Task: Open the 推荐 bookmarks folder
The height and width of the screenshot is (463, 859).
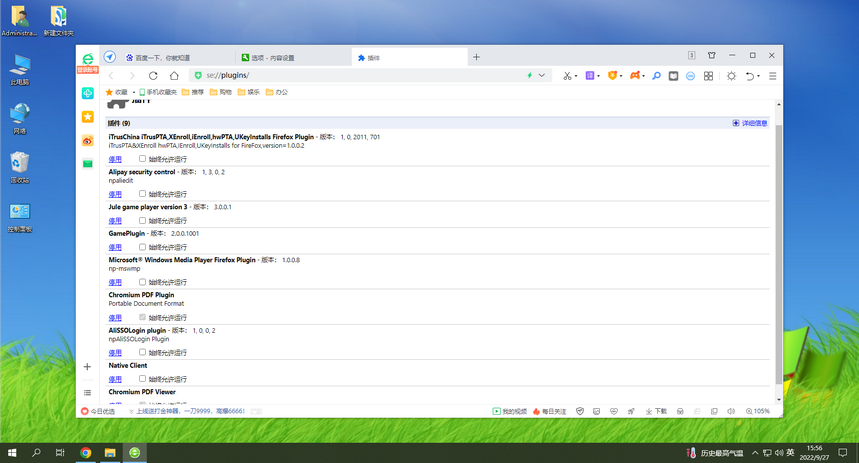Action: tap(193, 92)
